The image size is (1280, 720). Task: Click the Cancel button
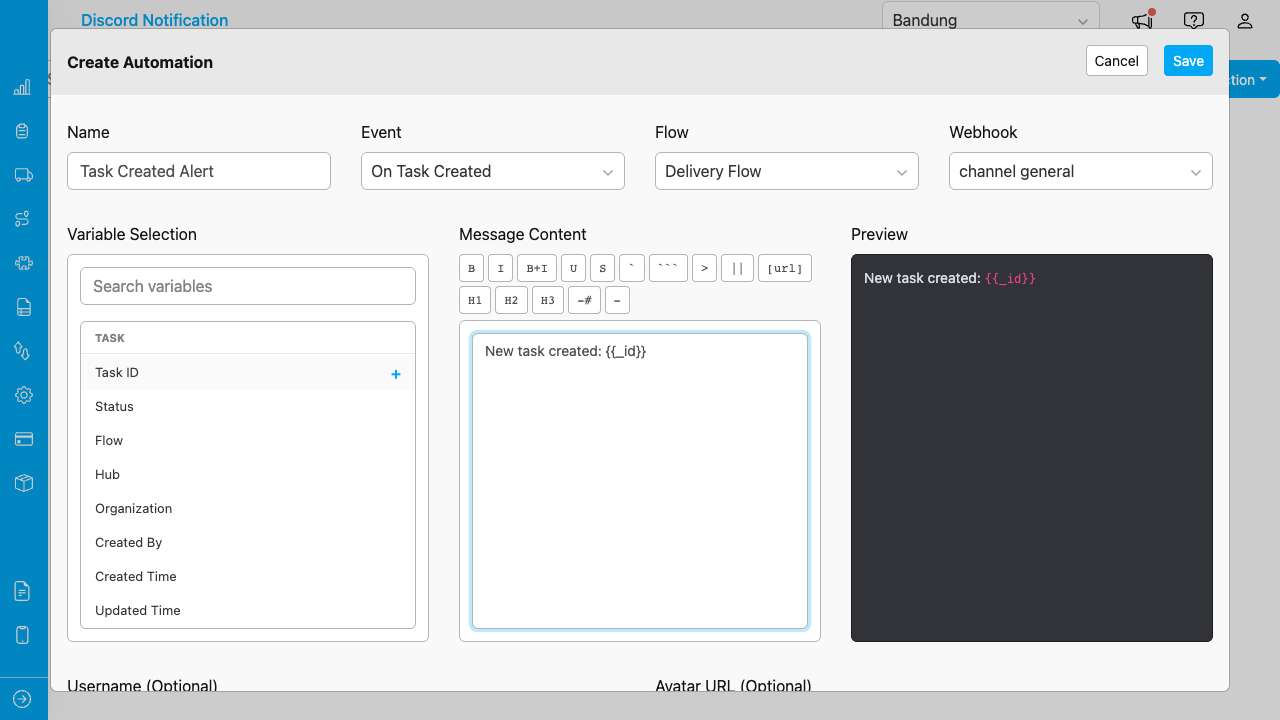coord(1117,61)
